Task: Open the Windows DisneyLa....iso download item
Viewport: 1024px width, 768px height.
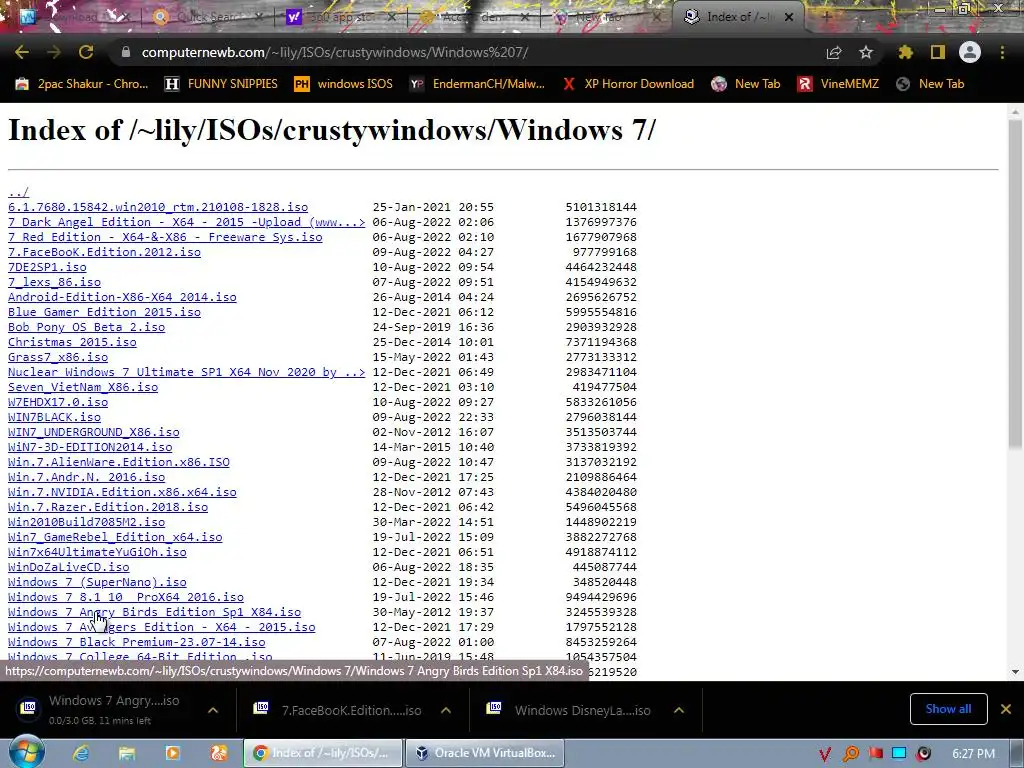Action: click(x=571, y=710)
